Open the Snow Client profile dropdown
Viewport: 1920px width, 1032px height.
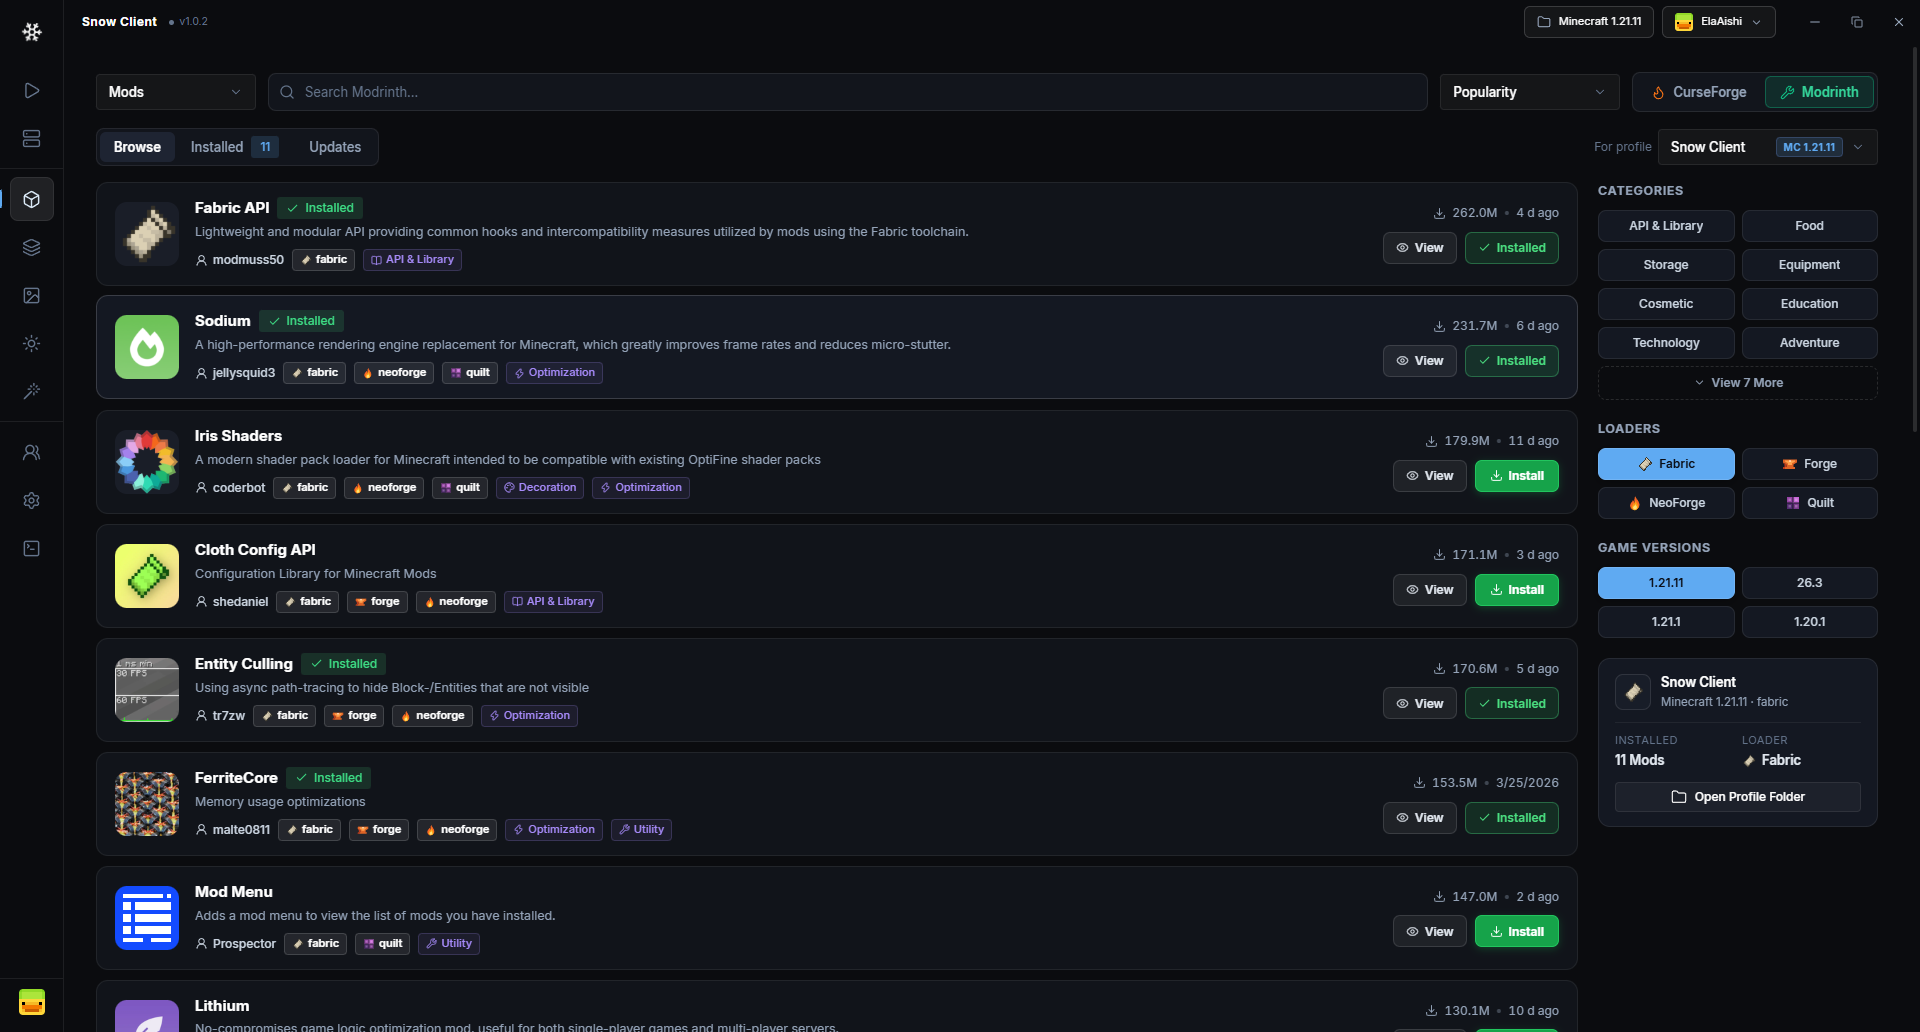(1768, 147)
